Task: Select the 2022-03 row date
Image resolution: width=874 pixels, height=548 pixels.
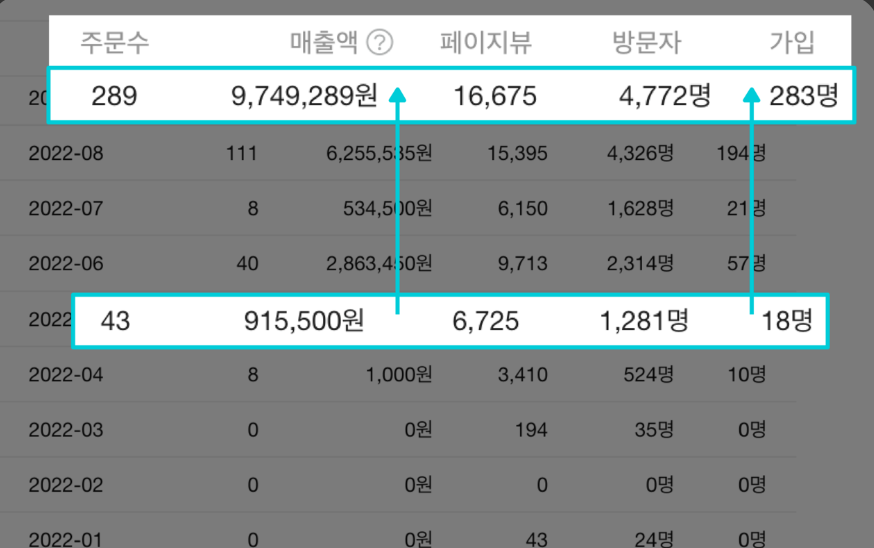Action: pos(66,430)
